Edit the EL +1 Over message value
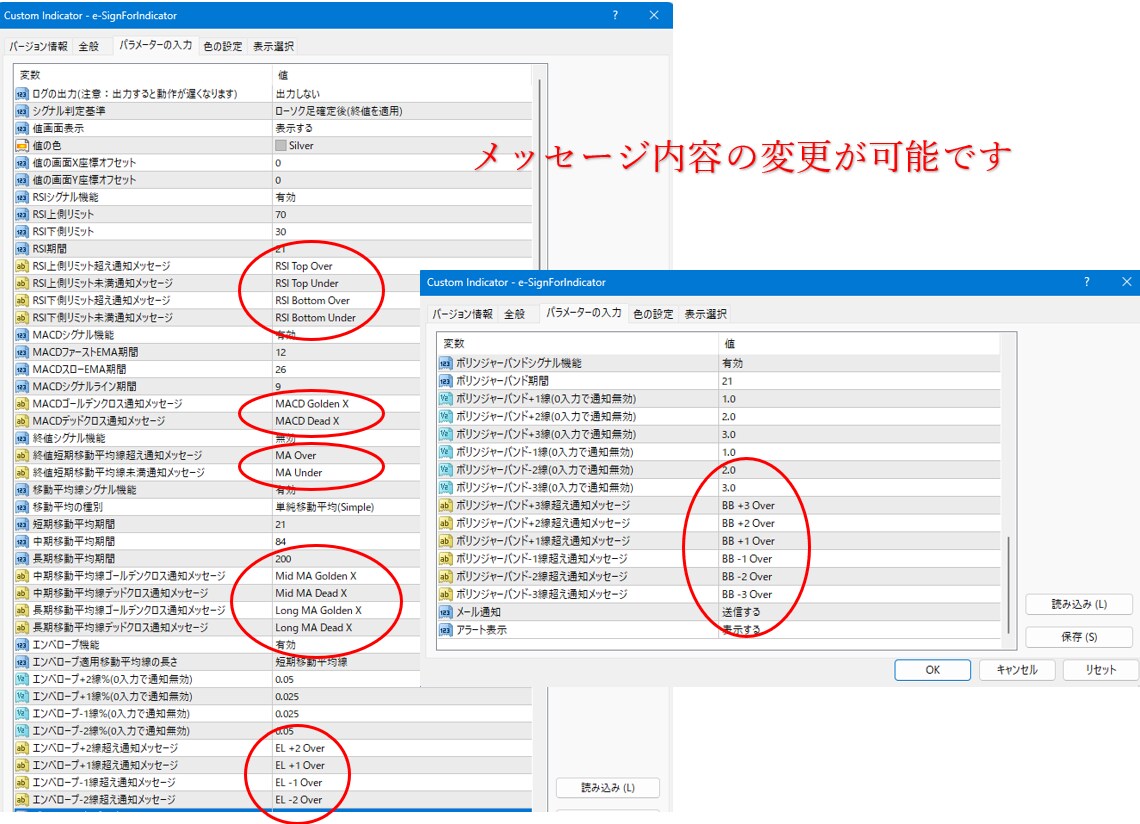 click(401, 765)
